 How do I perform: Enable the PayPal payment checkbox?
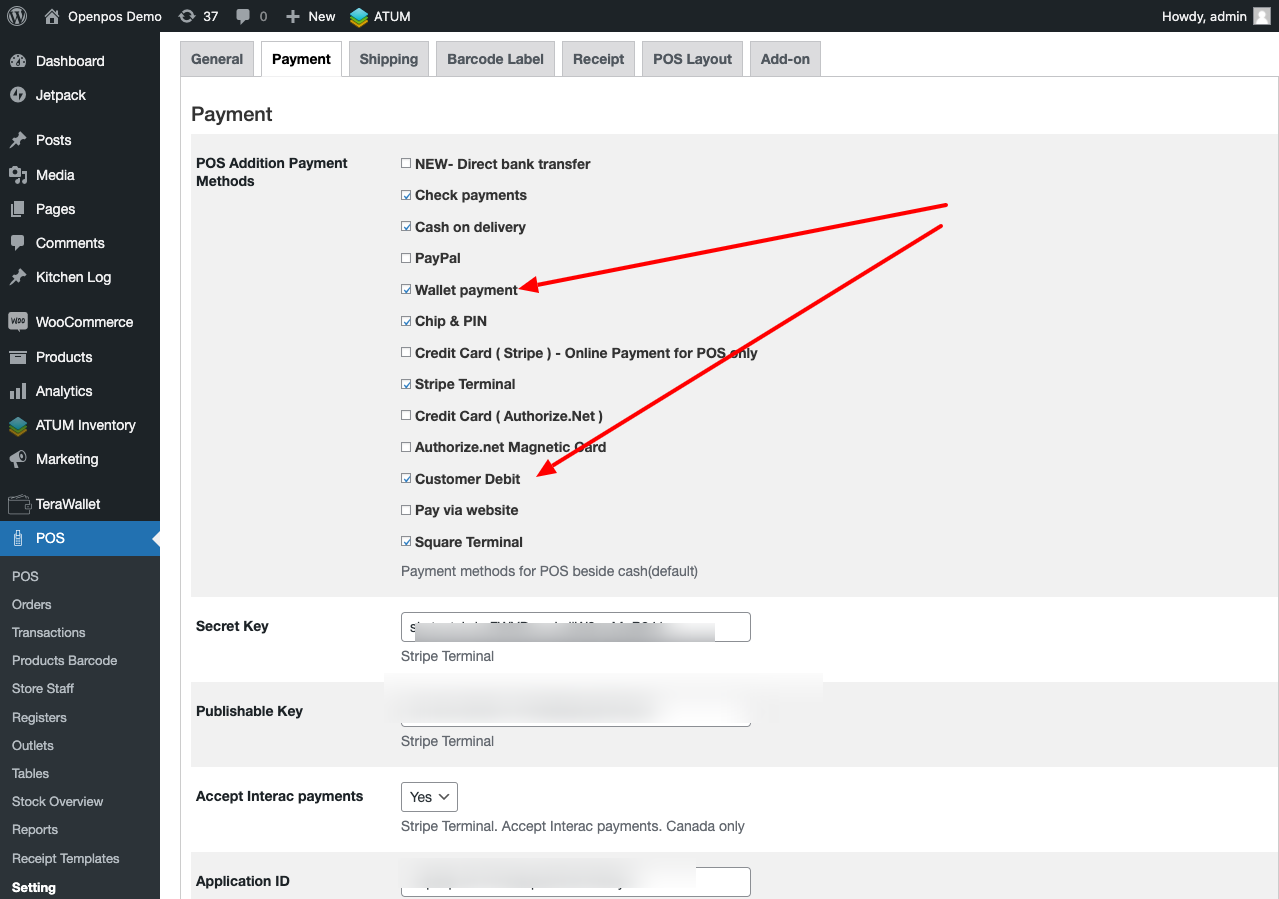406,257
